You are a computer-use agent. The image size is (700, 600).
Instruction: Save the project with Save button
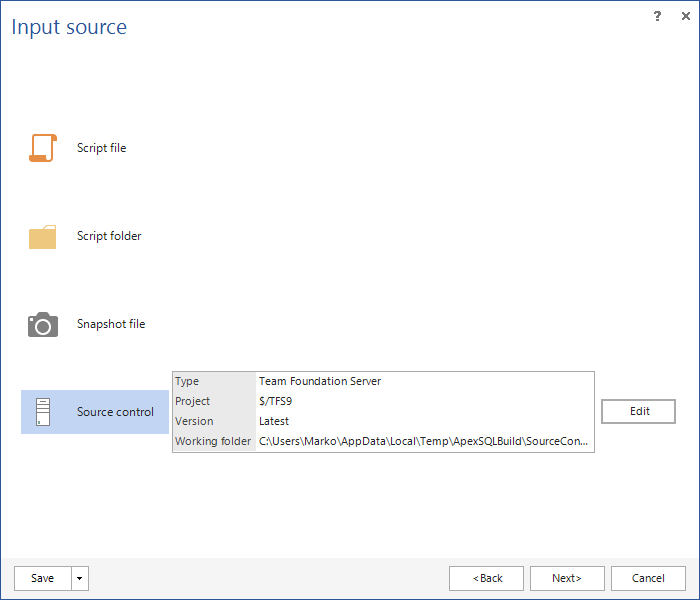[42, 578]
